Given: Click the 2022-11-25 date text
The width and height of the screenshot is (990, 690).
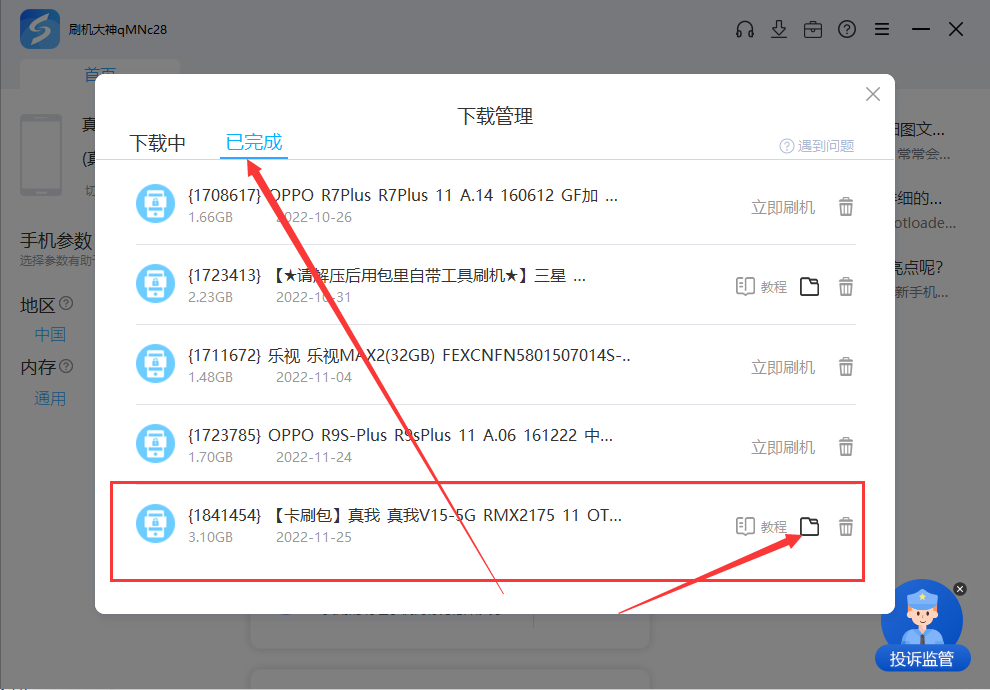Looking at the screenshot, I should [314, 537].
